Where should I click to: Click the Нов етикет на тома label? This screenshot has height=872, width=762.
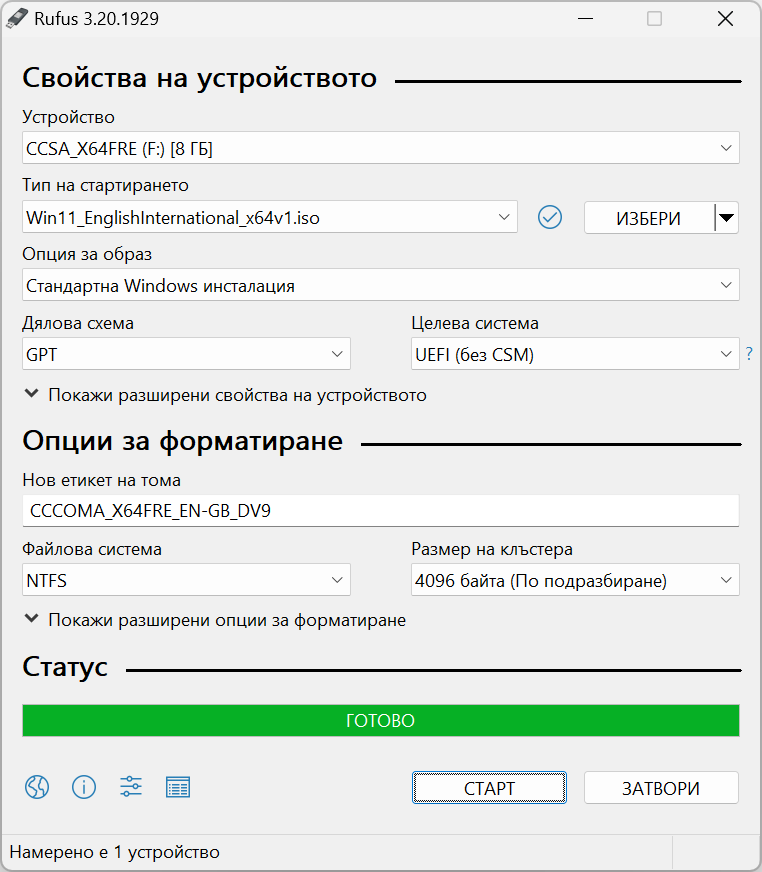101,480
